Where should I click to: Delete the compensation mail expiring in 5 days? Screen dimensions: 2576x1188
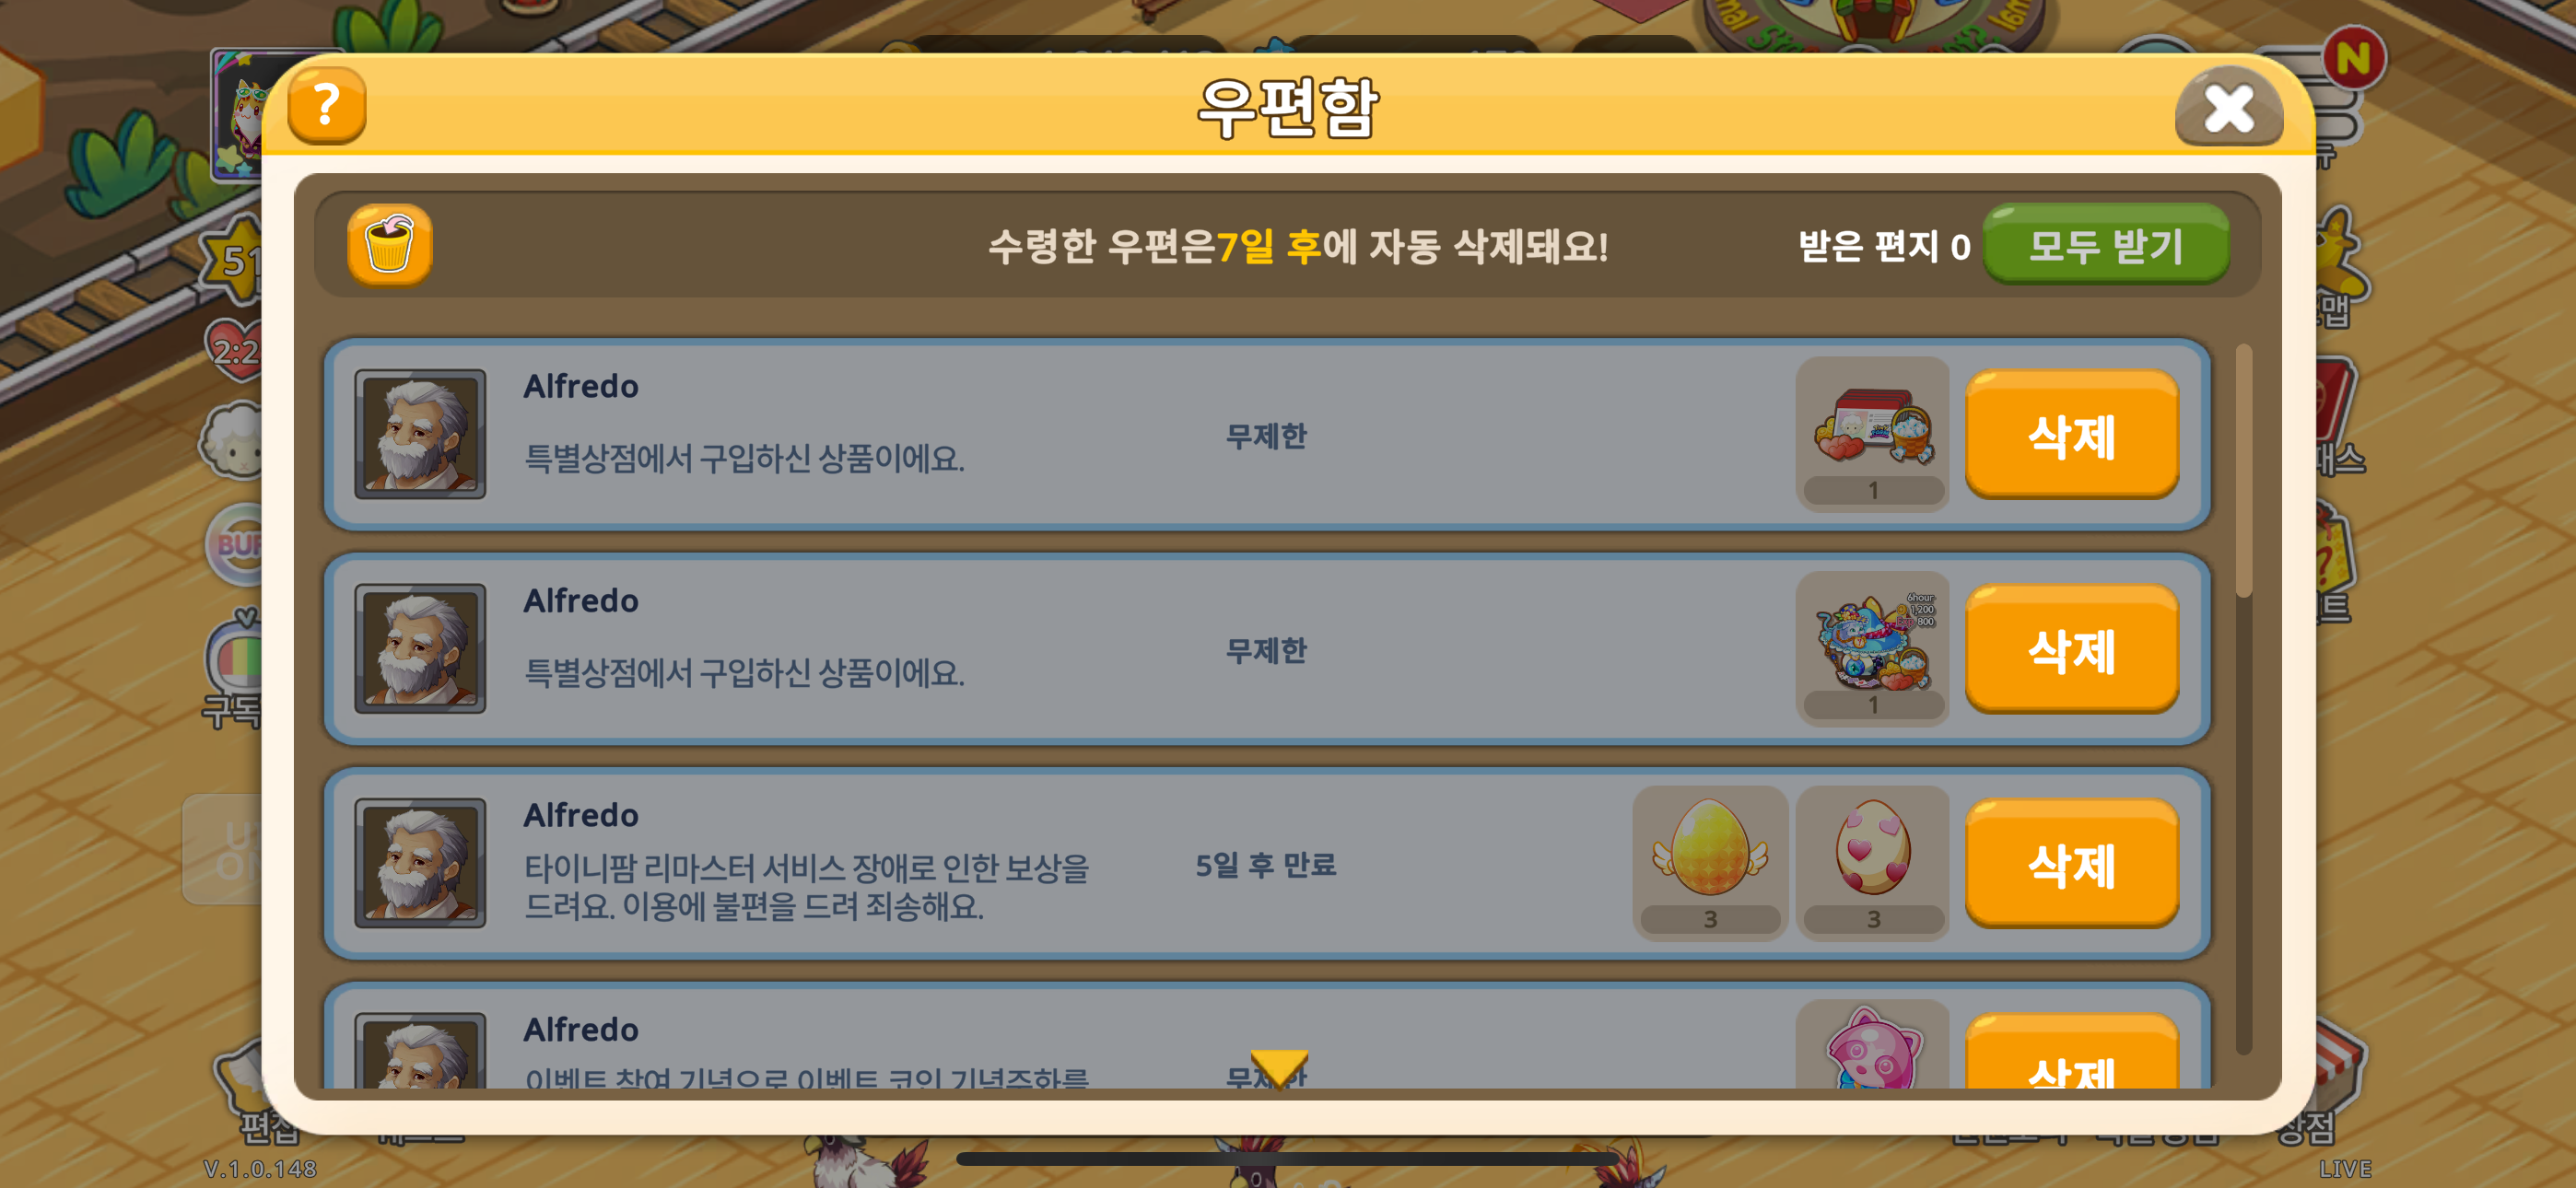pyautogui.click(x=2071, y=864)
